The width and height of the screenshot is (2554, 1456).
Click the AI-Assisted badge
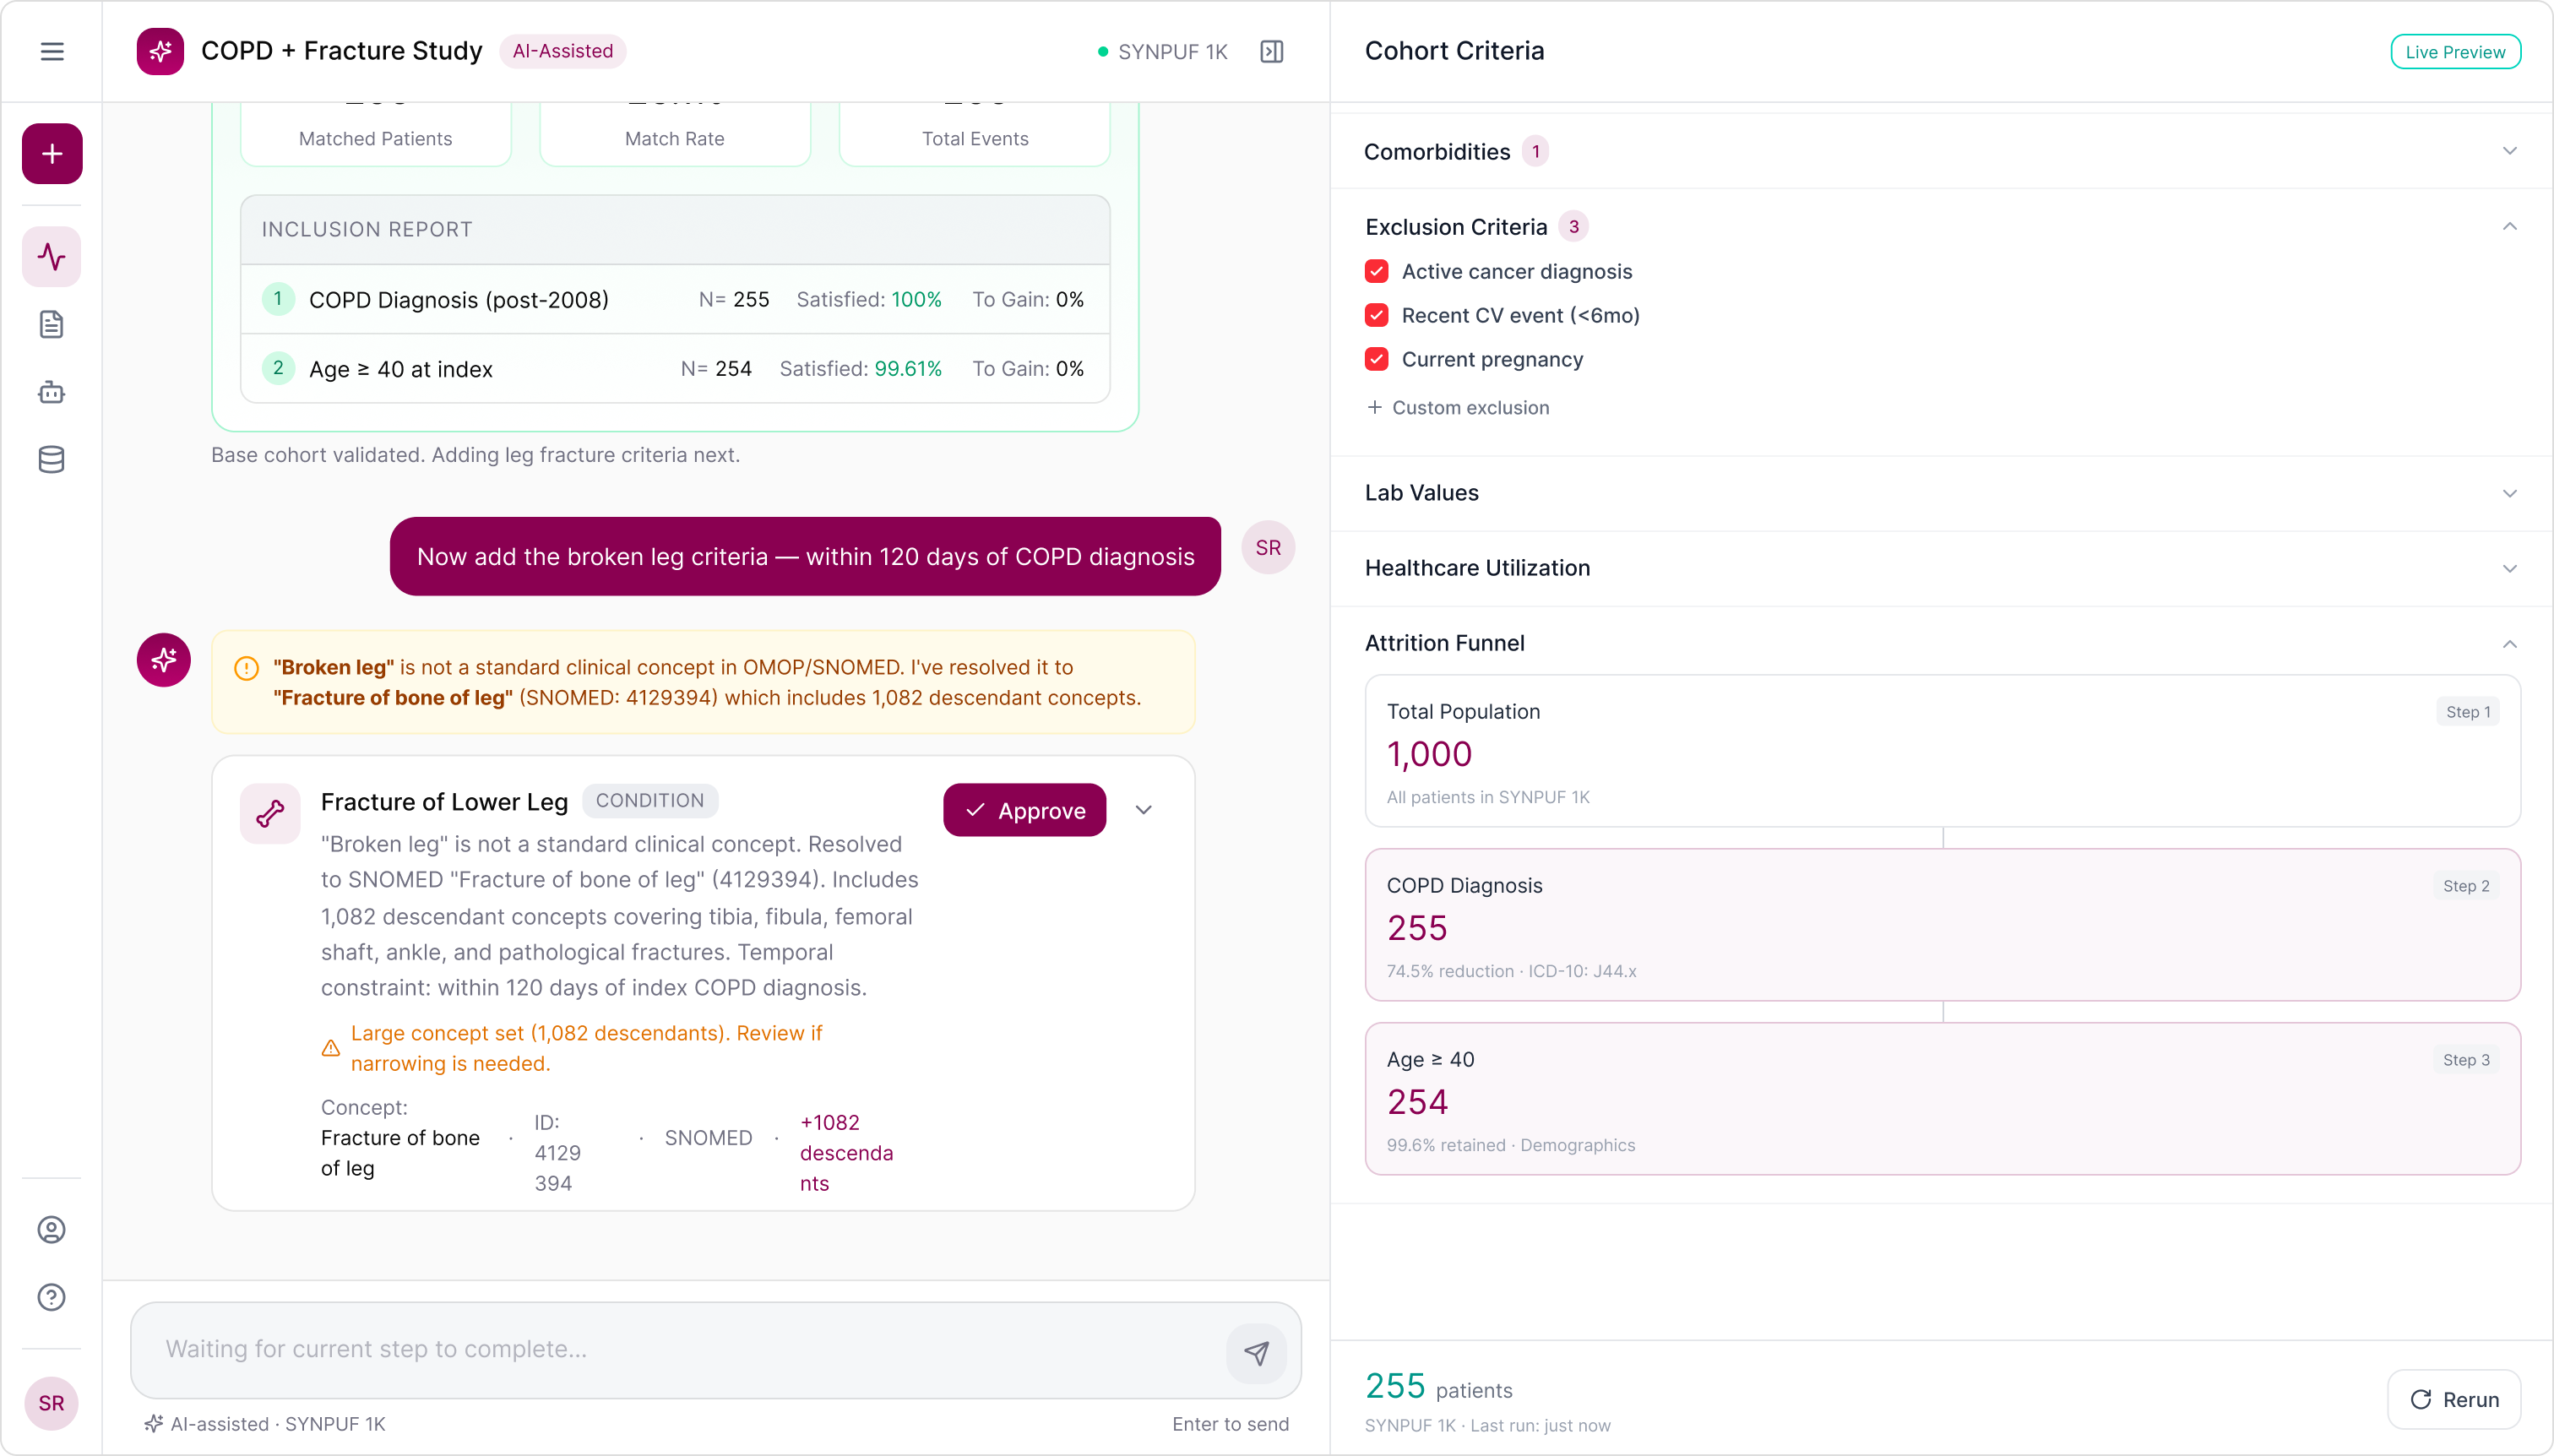coord(563,51)
